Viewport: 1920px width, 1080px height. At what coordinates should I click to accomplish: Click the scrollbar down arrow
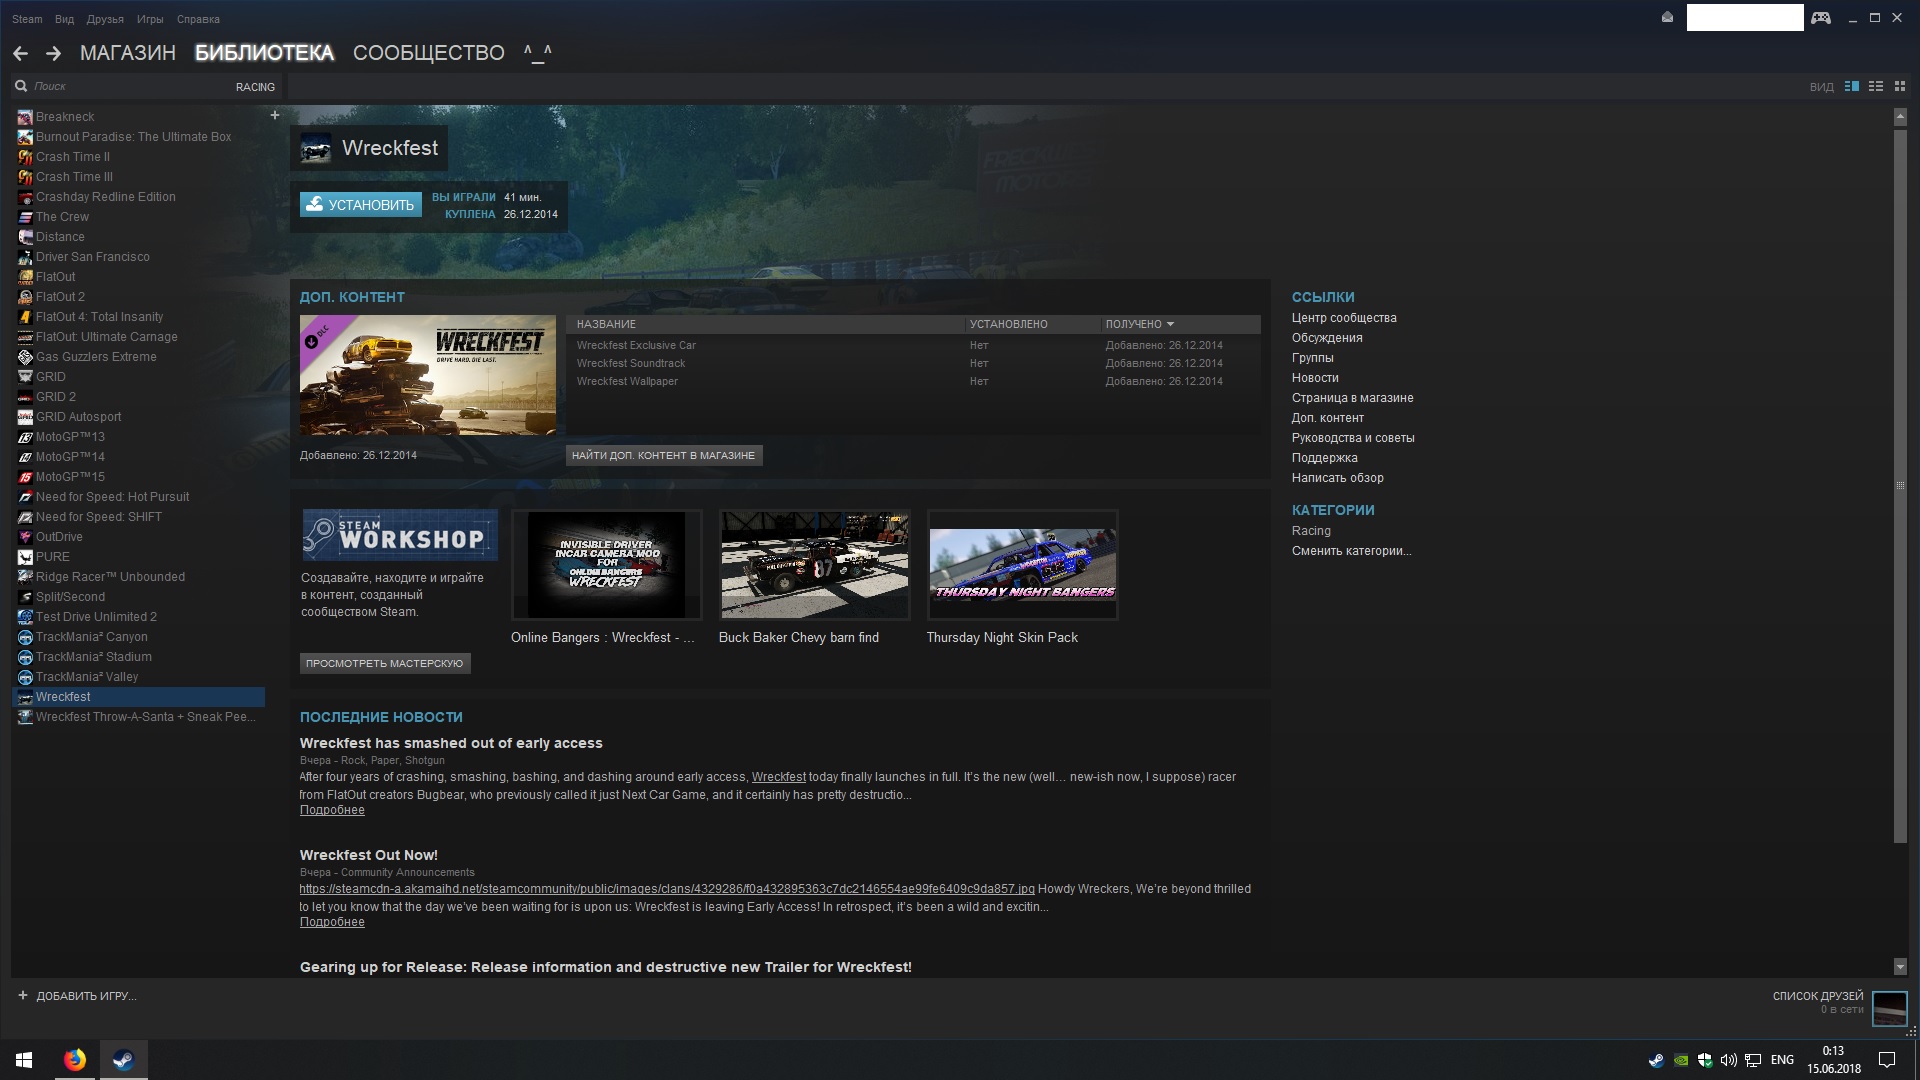coord(1900,966)
